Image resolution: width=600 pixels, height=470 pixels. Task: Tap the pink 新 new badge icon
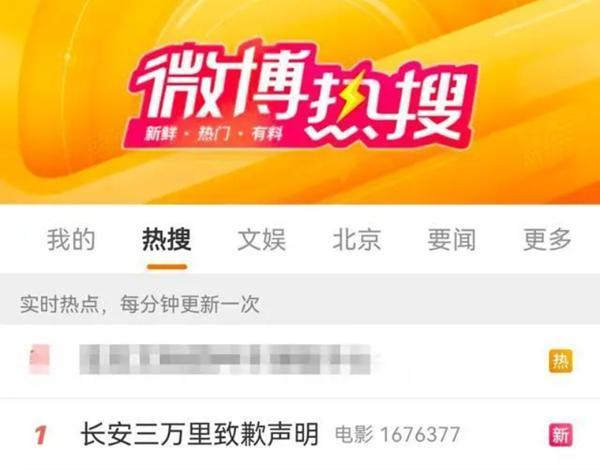point(561,435)
